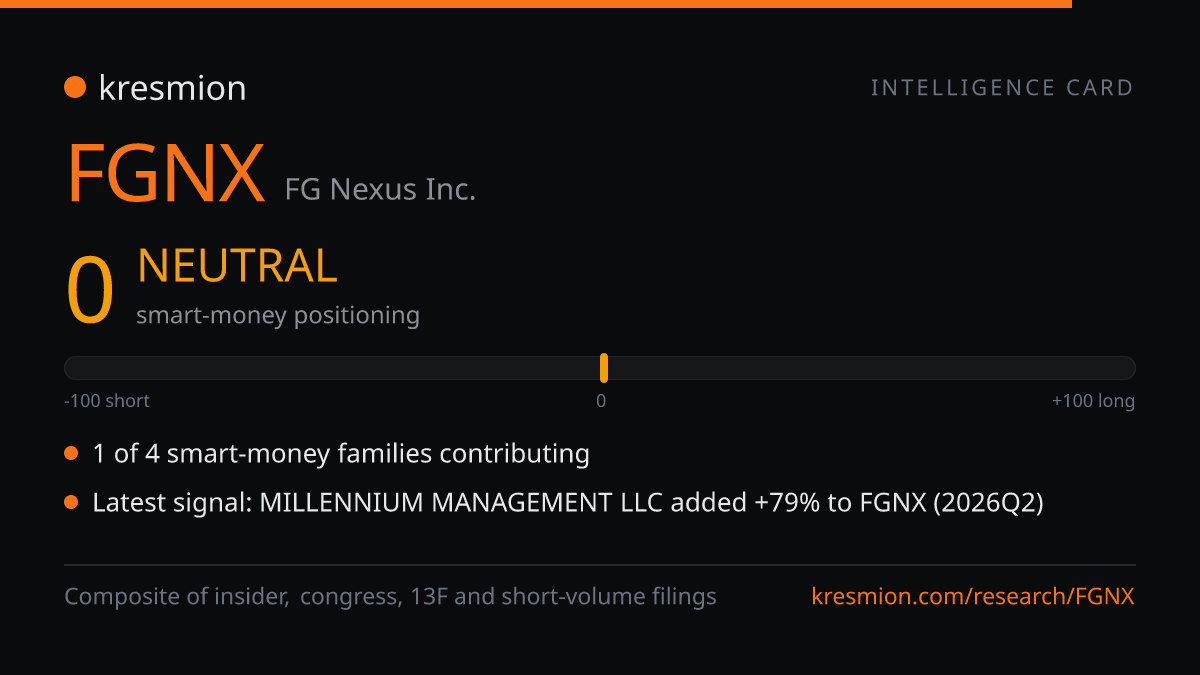Click the INTELLIGENCE CARD label
1200x675 pixels.
point(1002,88)
